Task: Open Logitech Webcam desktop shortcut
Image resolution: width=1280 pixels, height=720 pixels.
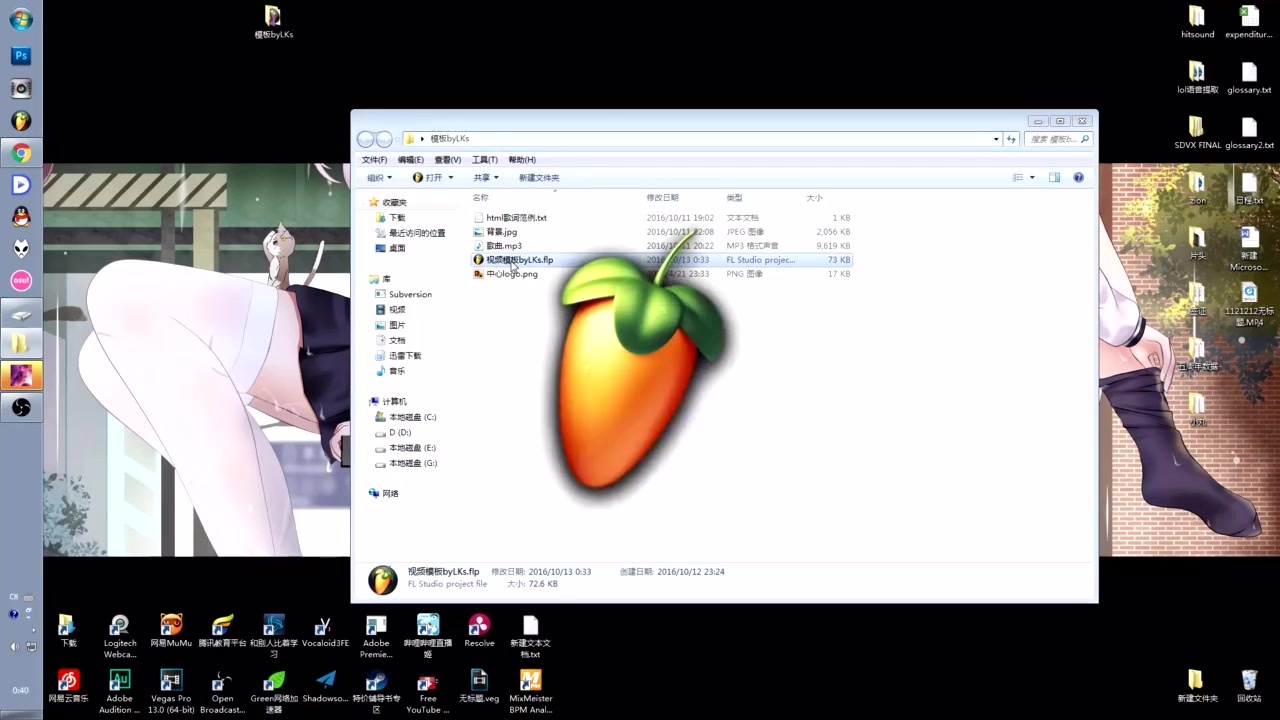Action: click(x=119, y=637)
